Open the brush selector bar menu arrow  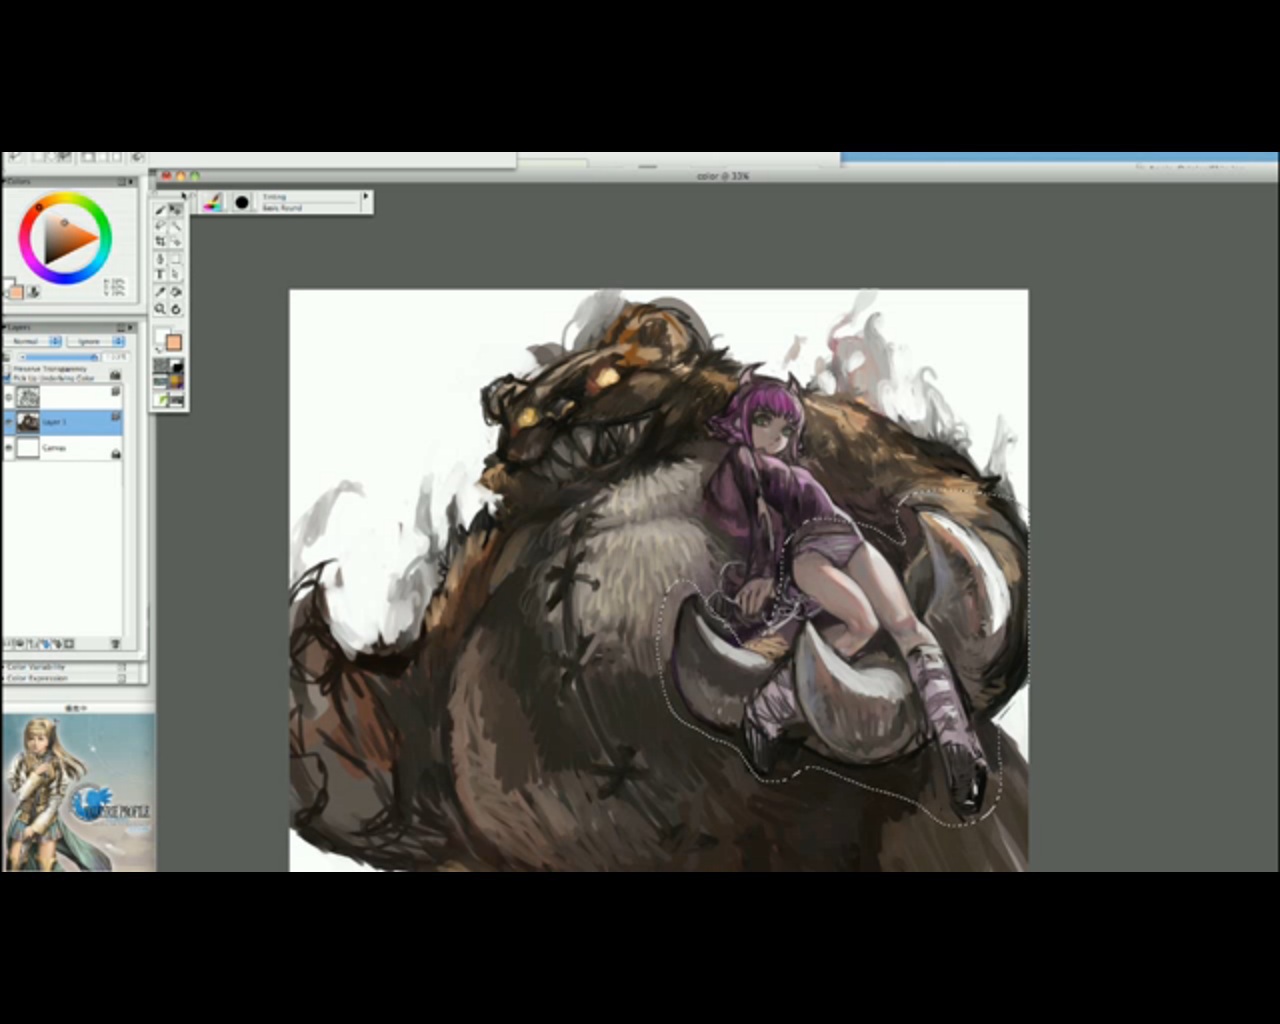[366, 197]
